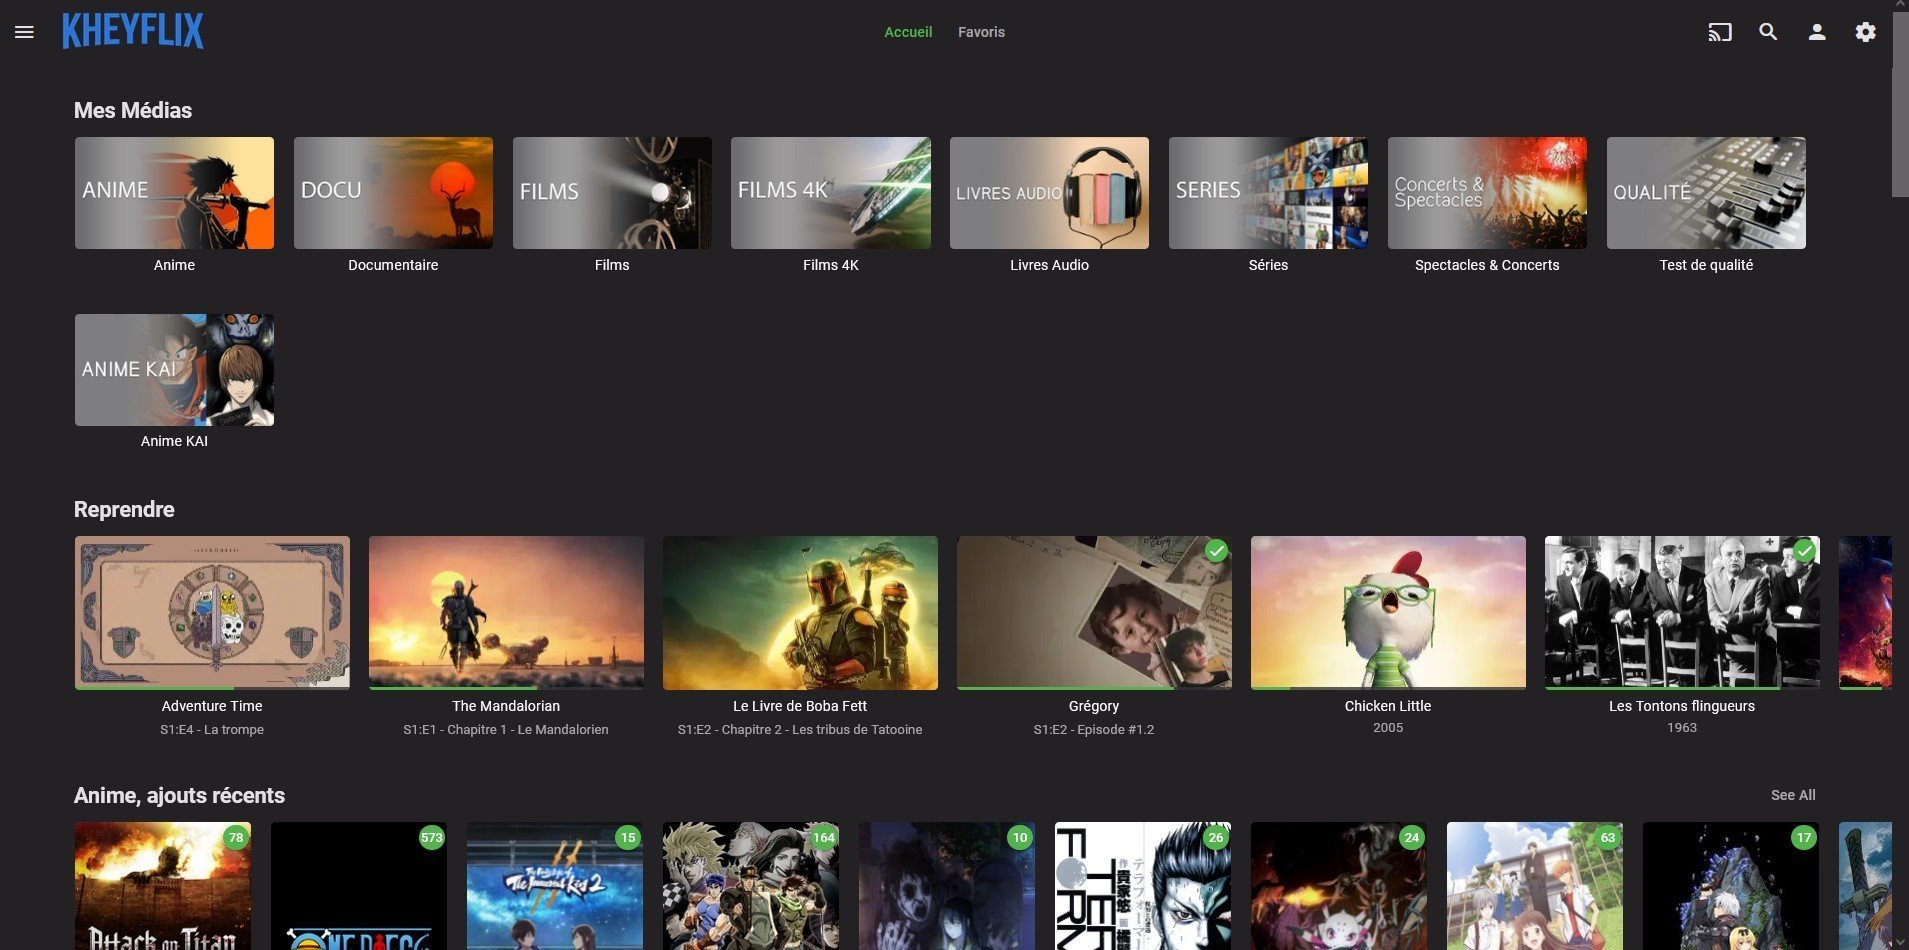Open the dark poster with badge 24

point(1339,886)
